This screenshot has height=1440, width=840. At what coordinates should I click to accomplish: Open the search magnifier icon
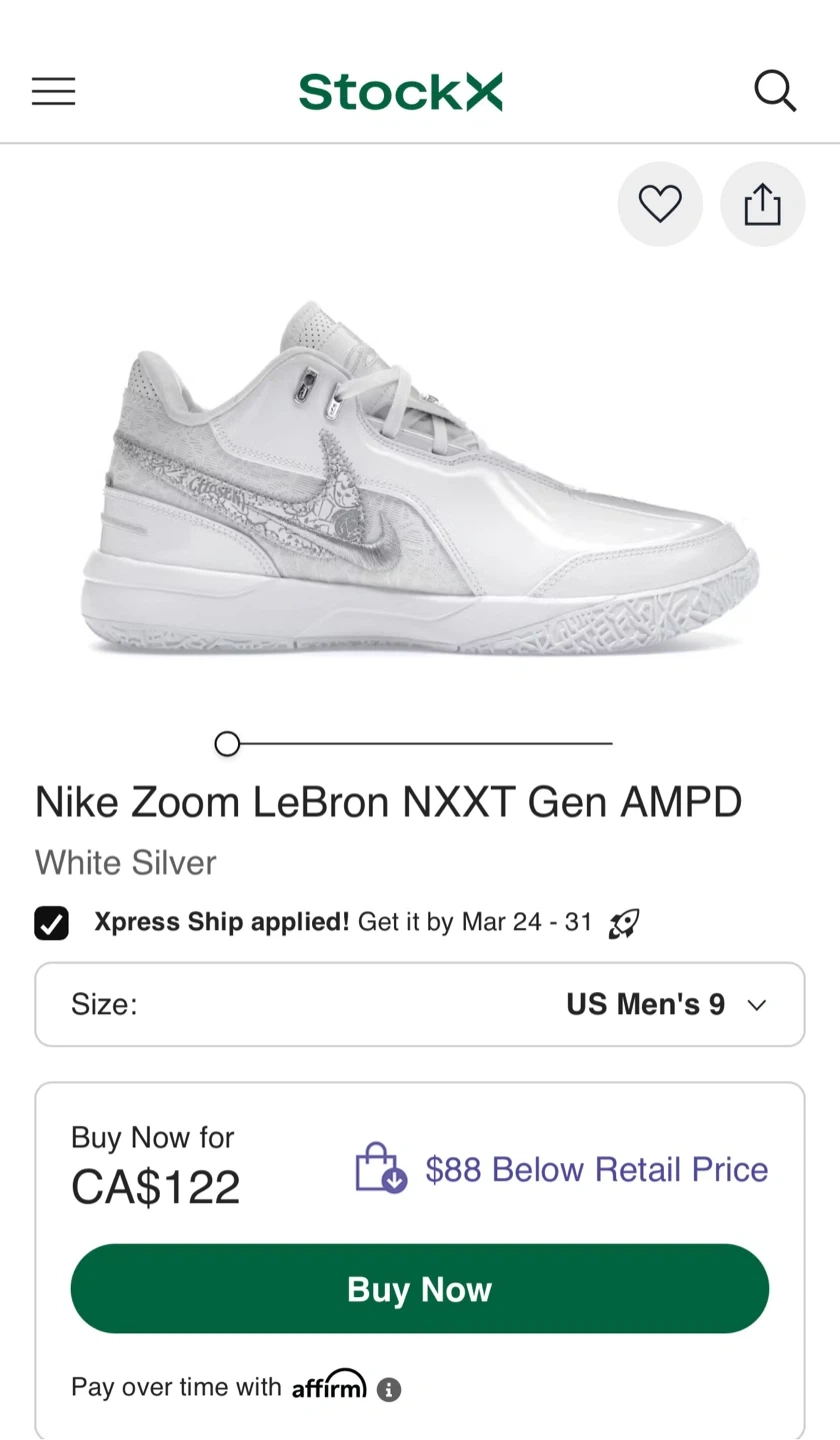[x=774, y=92]
